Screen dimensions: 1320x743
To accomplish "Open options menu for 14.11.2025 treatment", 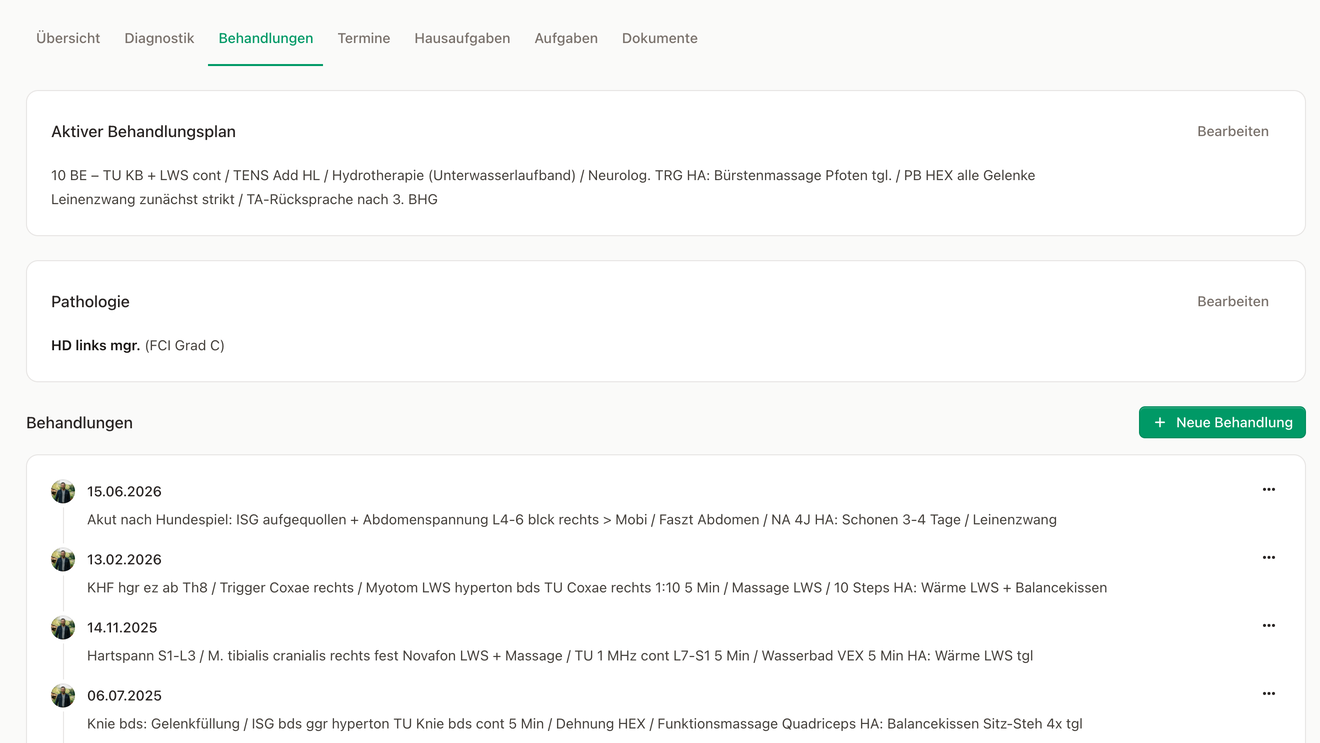I will (1268, 626).
